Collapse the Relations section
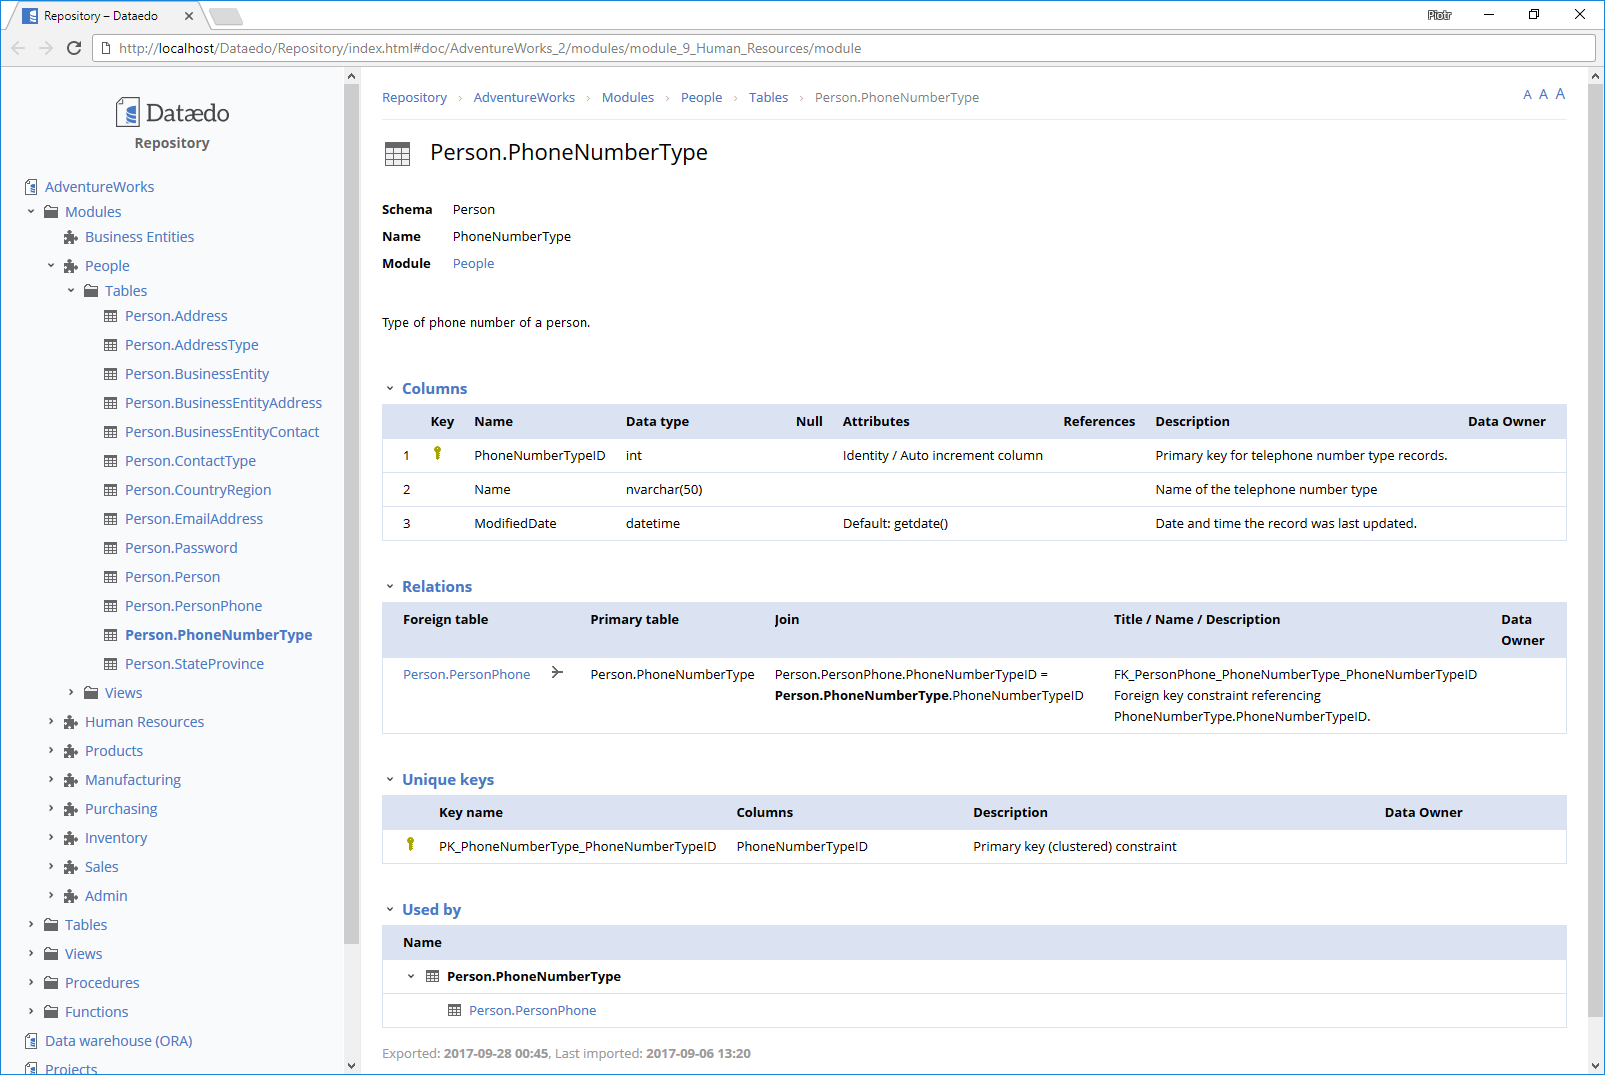The width and height of the screenshot is (1605, 1075). pos(390,587)
